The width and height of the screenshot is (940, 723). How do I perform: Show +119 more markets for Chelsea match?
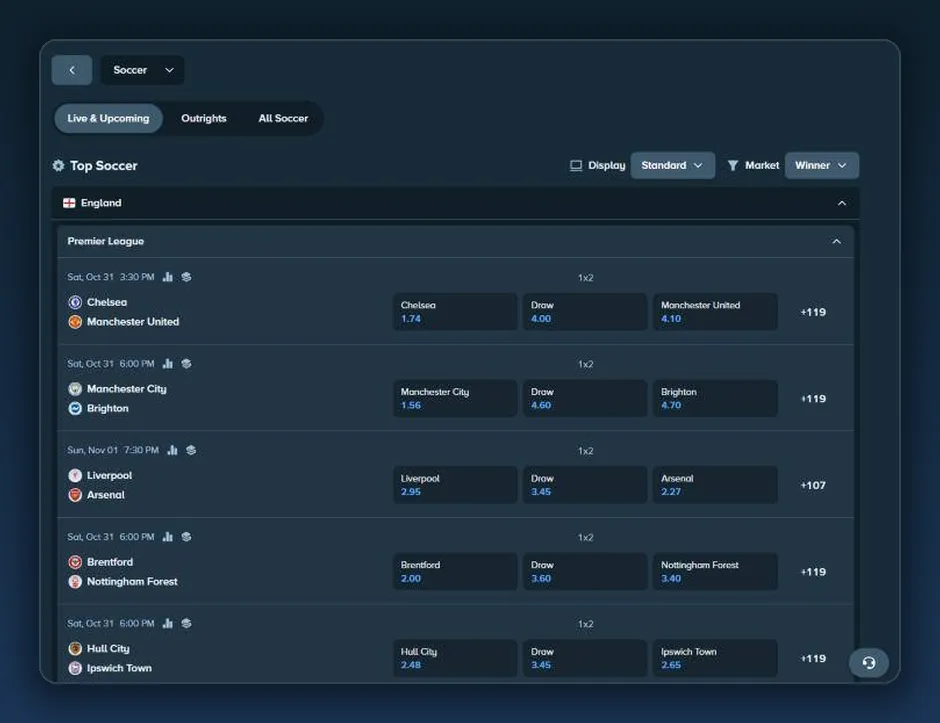[813, 312]
